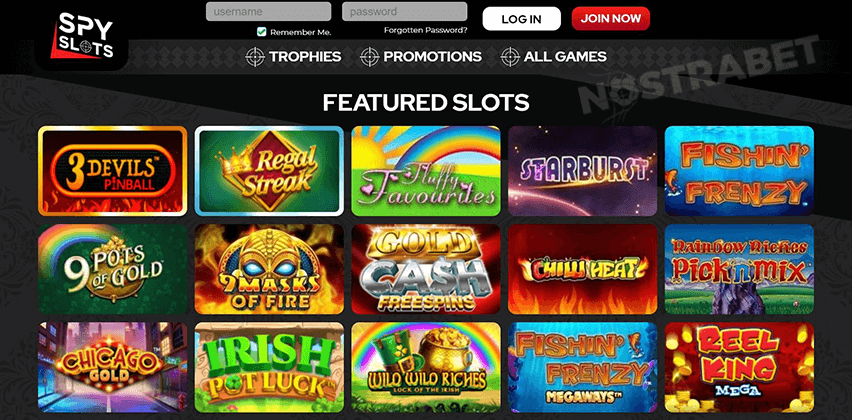Image resolution: width=852 pixels, height=420 pixels.
Task: Open the Trophies menu item
Action: coord(305,57)
